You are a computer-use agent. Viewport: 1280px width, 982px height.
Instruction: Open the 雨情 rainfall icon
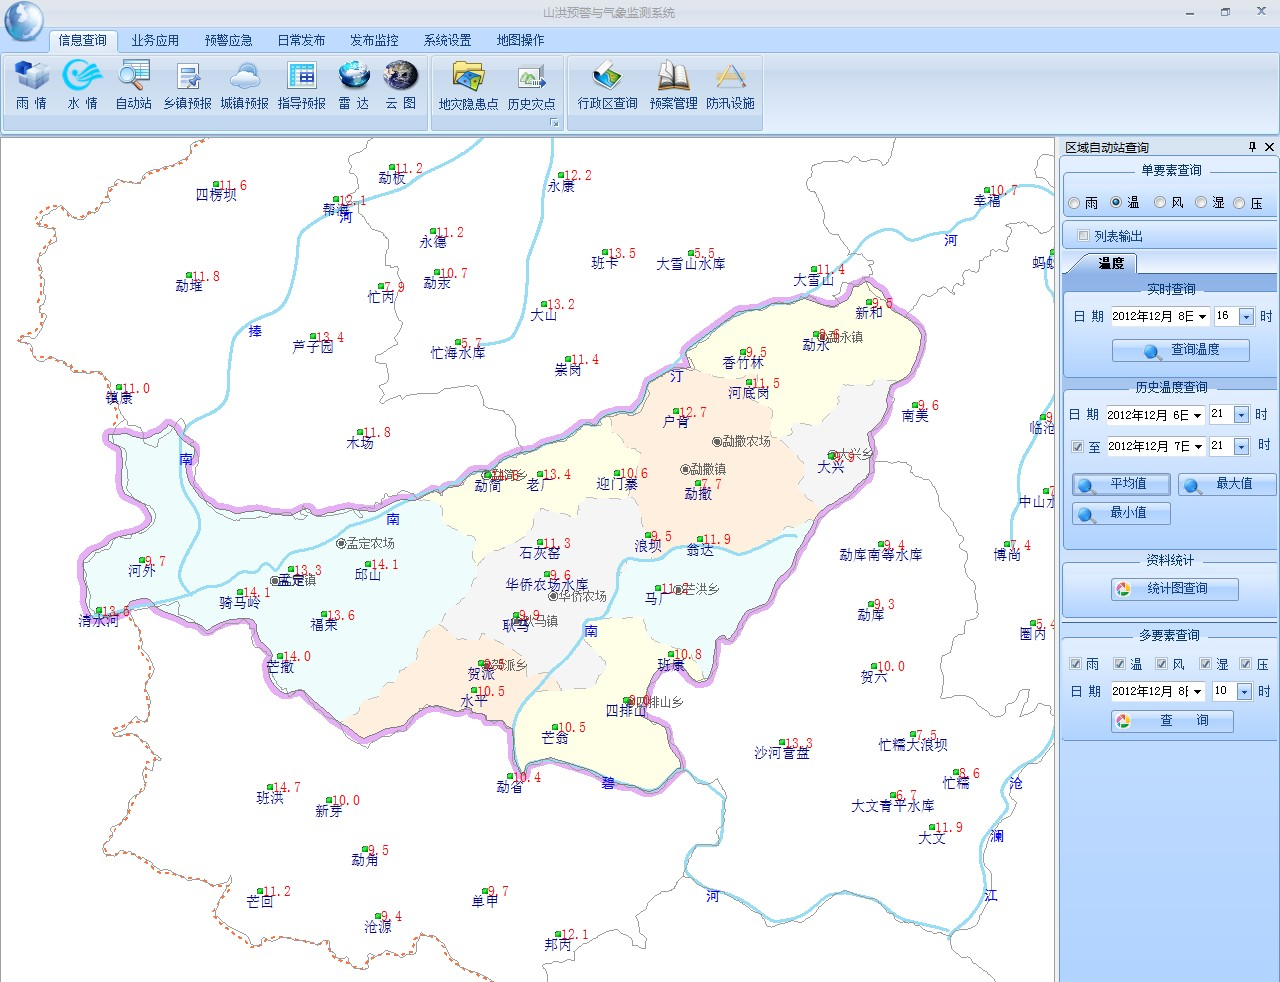32,84
